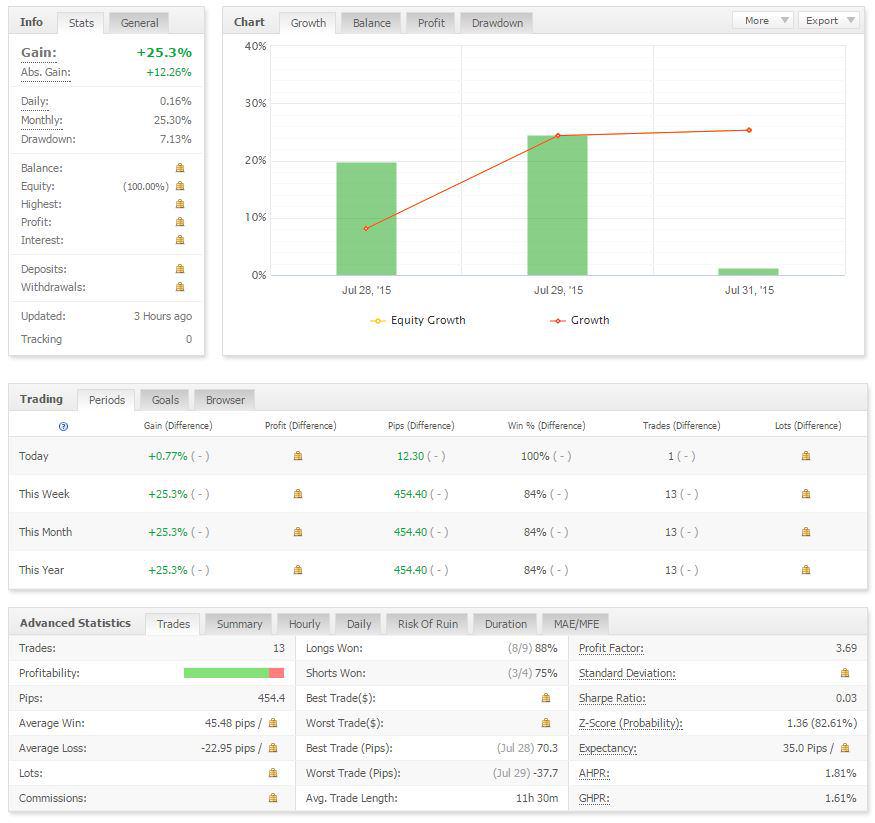The width and height of the screenshot is (875, 823).
Task: Click the Z-Score (Probability) link
Action: 631,723
